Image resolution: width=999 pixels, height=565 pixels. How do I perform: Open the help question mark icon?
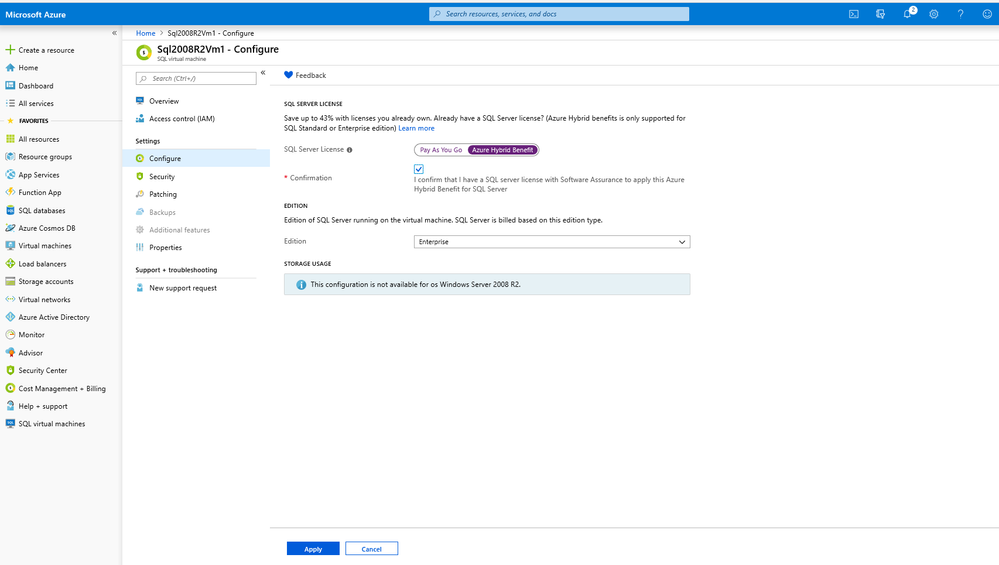(x=960, y=14)
